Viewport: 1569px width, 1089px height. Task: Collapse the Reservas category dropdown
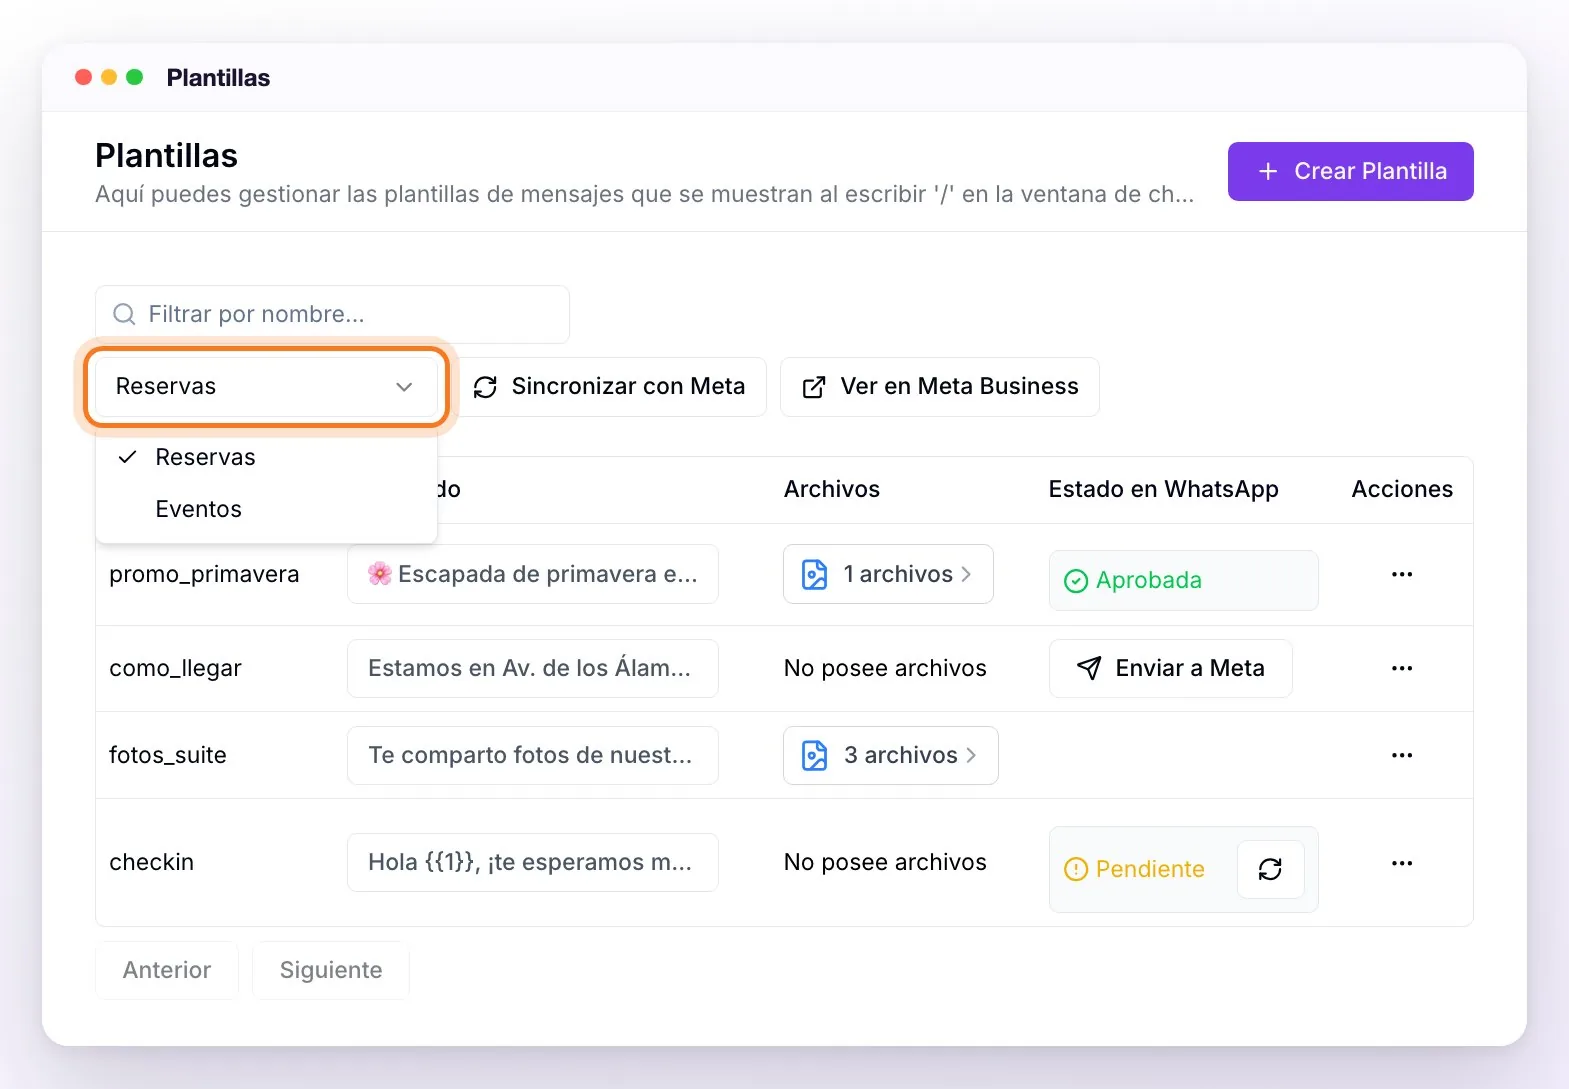pos(266,387)
